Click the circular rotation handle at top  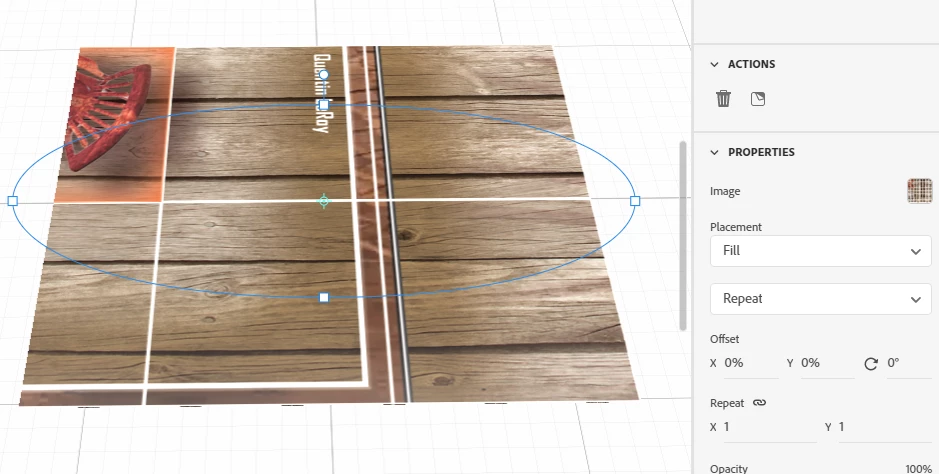point(324,75)
